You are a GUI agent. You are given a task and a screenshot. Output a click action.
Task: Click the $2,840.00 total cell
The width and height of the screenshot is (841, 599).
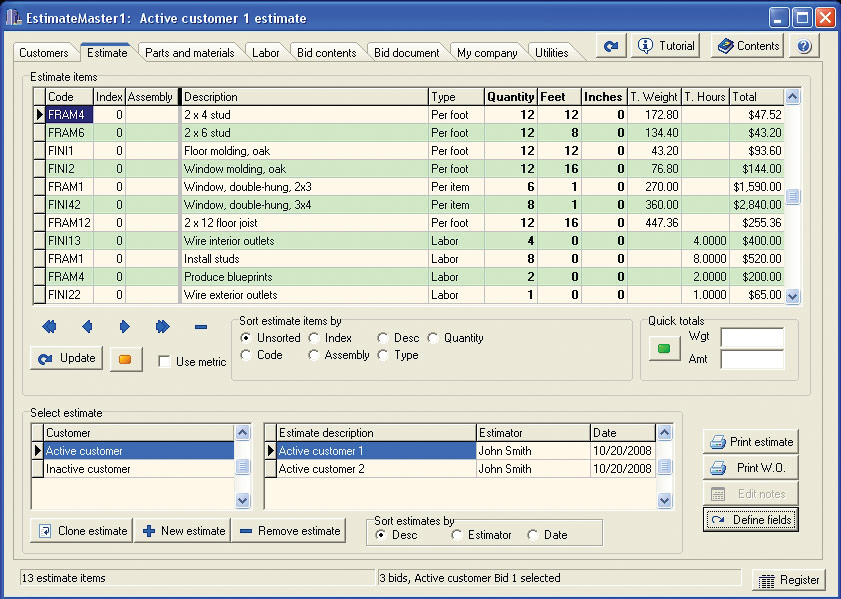757,205
